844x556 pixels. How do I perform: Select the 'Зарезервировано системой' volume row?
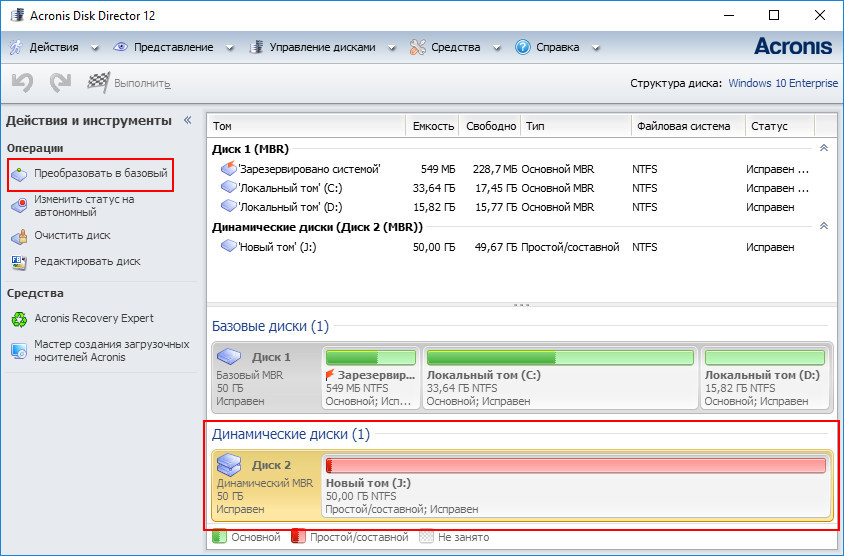521,169
